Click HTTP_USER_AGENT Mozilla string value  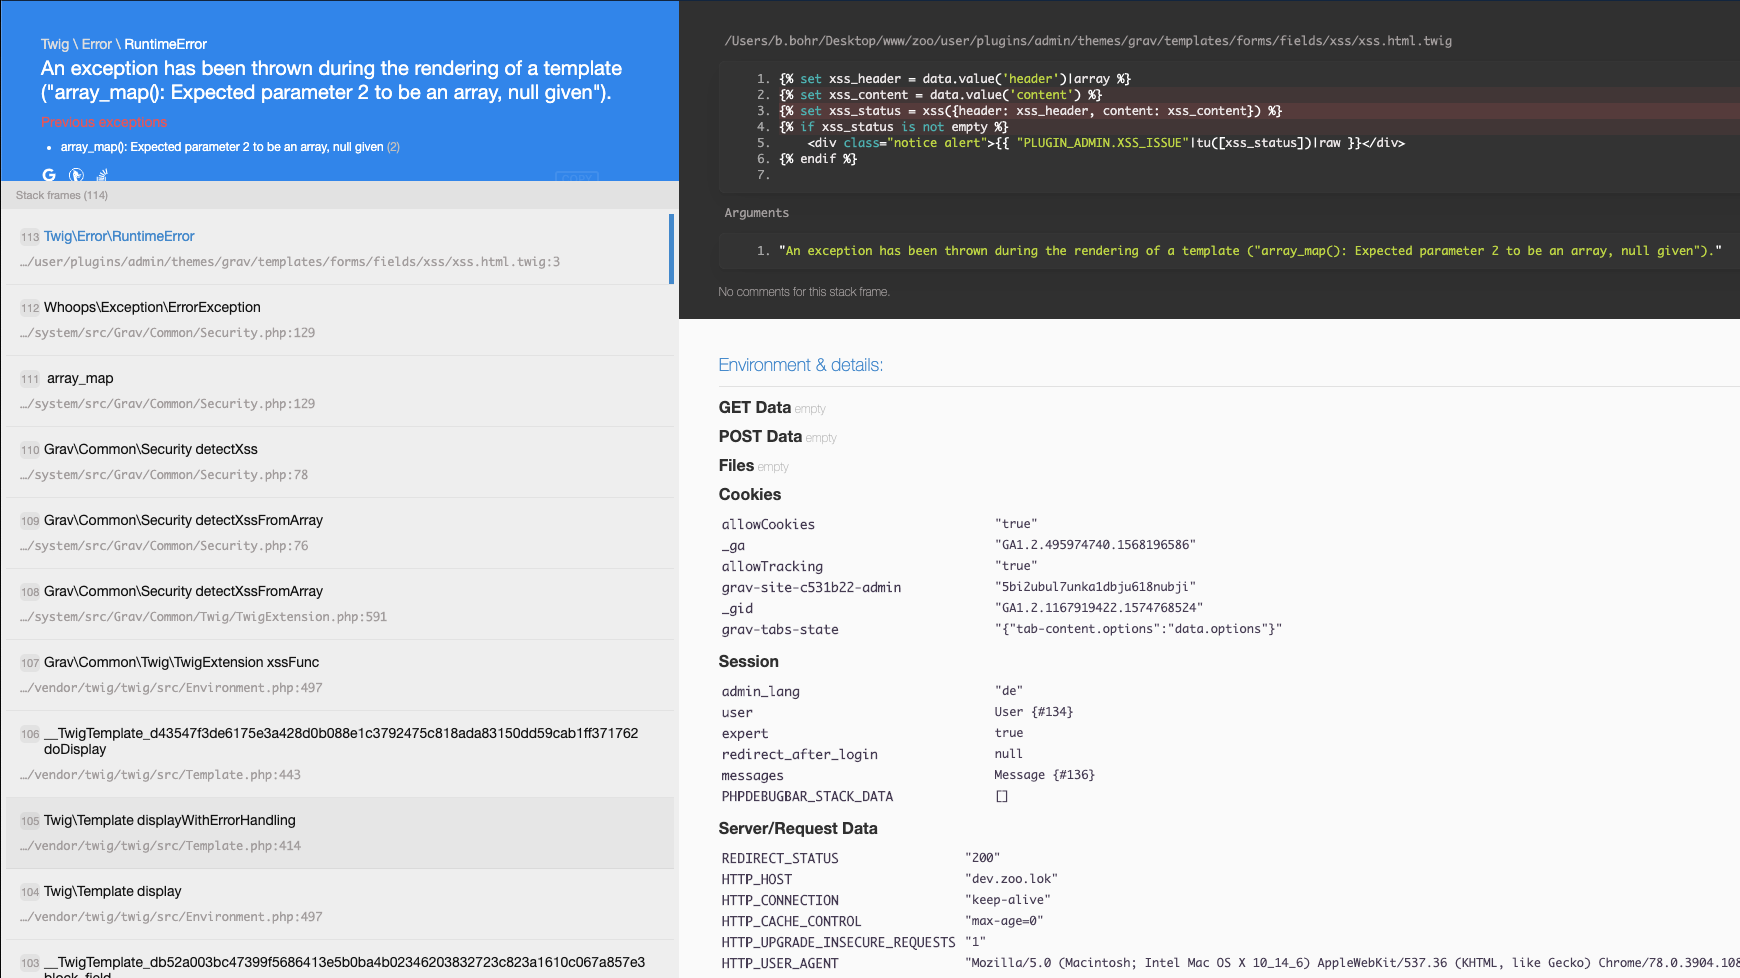(x=1352, y=963)
